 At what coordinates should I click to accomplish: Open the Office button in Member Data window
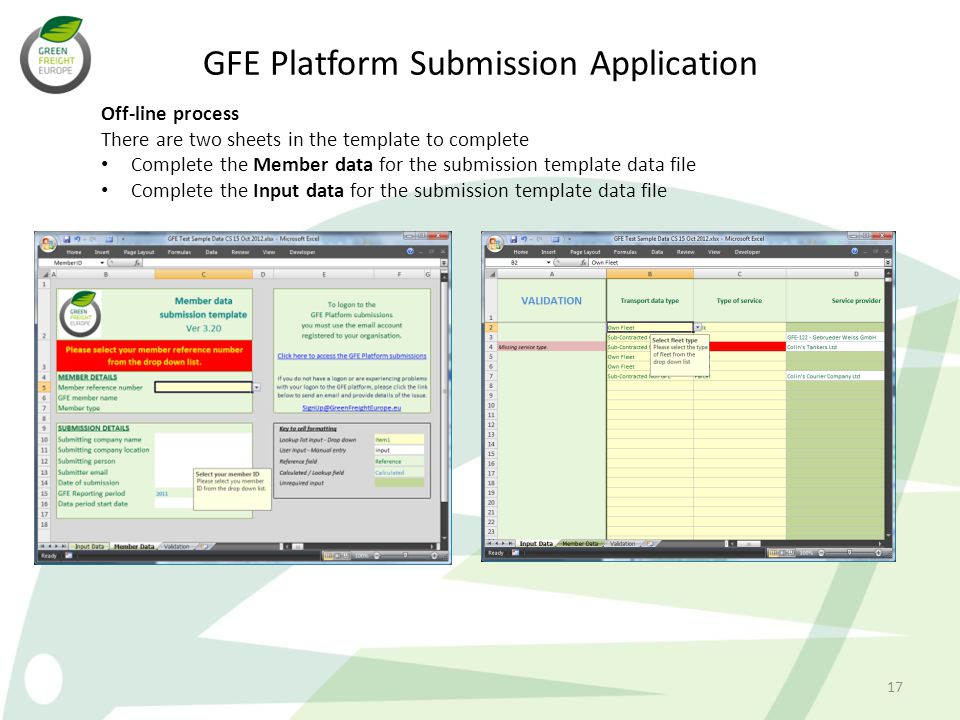[48, 243]
